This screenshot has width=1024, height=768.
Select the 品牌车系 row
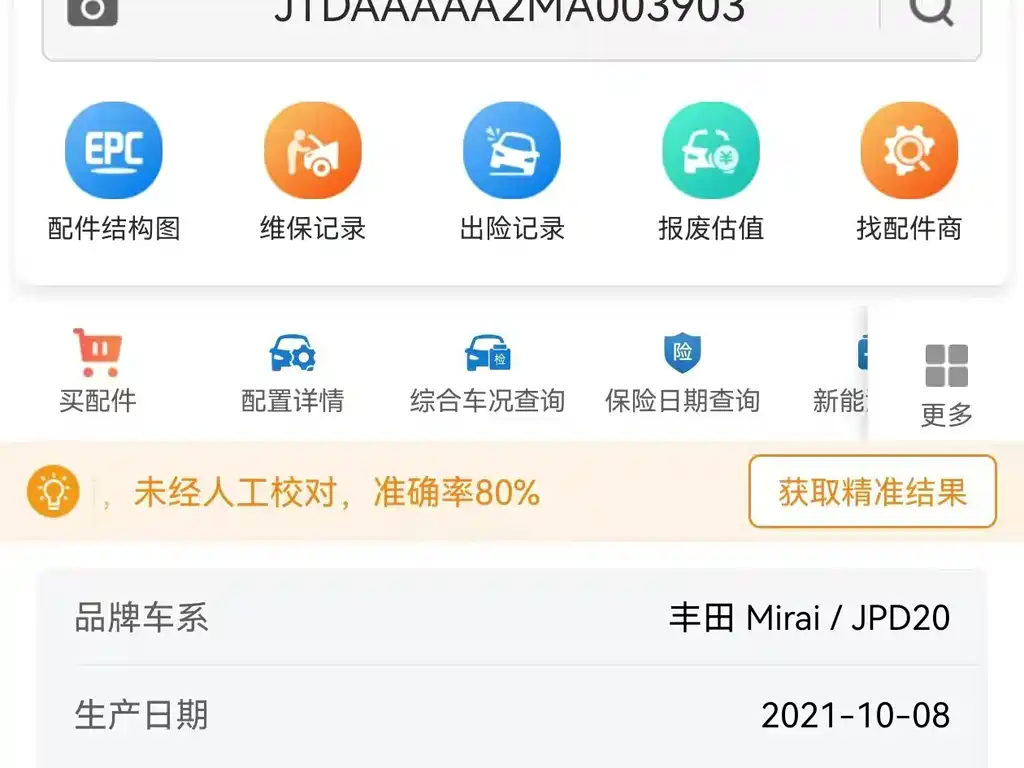pyautogui.click(x=512, y=617)
